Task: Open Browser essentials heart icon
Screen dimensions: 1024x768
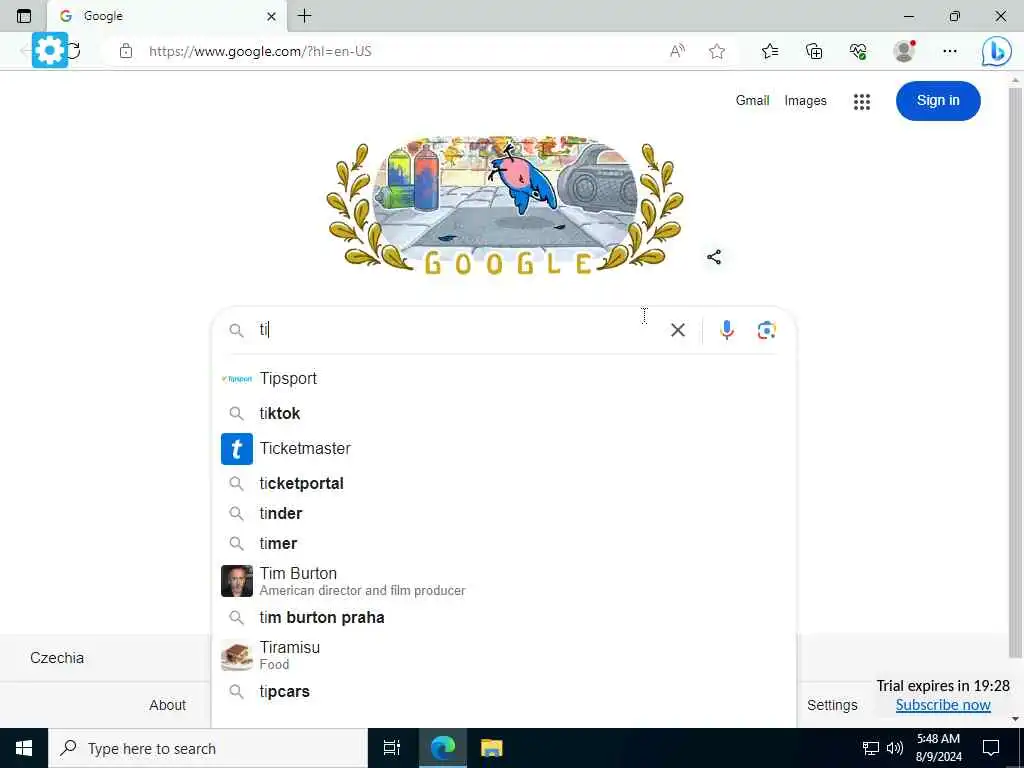Action: (858, 51)
